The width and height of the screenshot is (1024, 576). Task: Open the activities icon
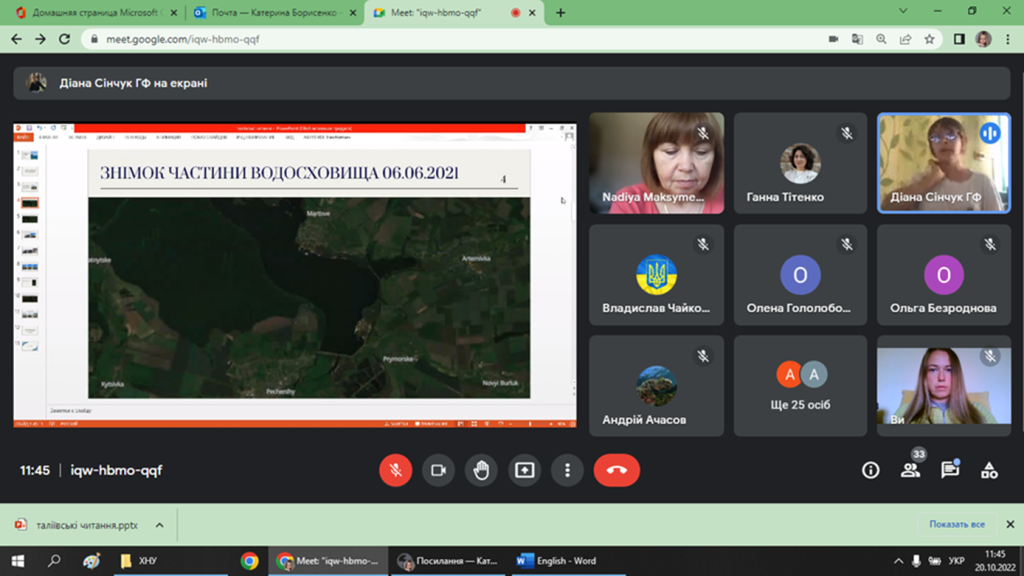989,470
